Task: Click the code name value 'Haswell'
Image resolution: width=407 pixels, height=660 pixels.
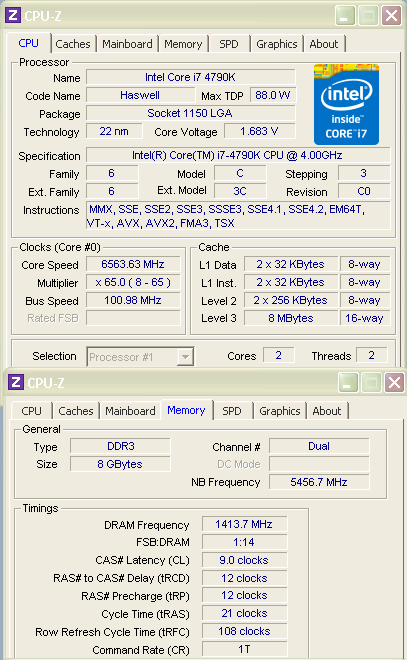Action: pyautogui.click(x=140, y=95)
